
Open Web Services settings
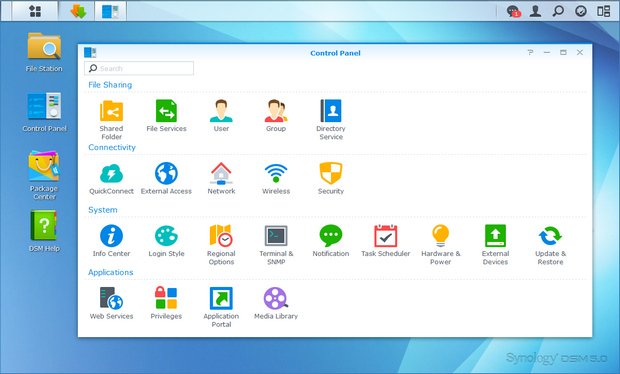coord(111,303)
